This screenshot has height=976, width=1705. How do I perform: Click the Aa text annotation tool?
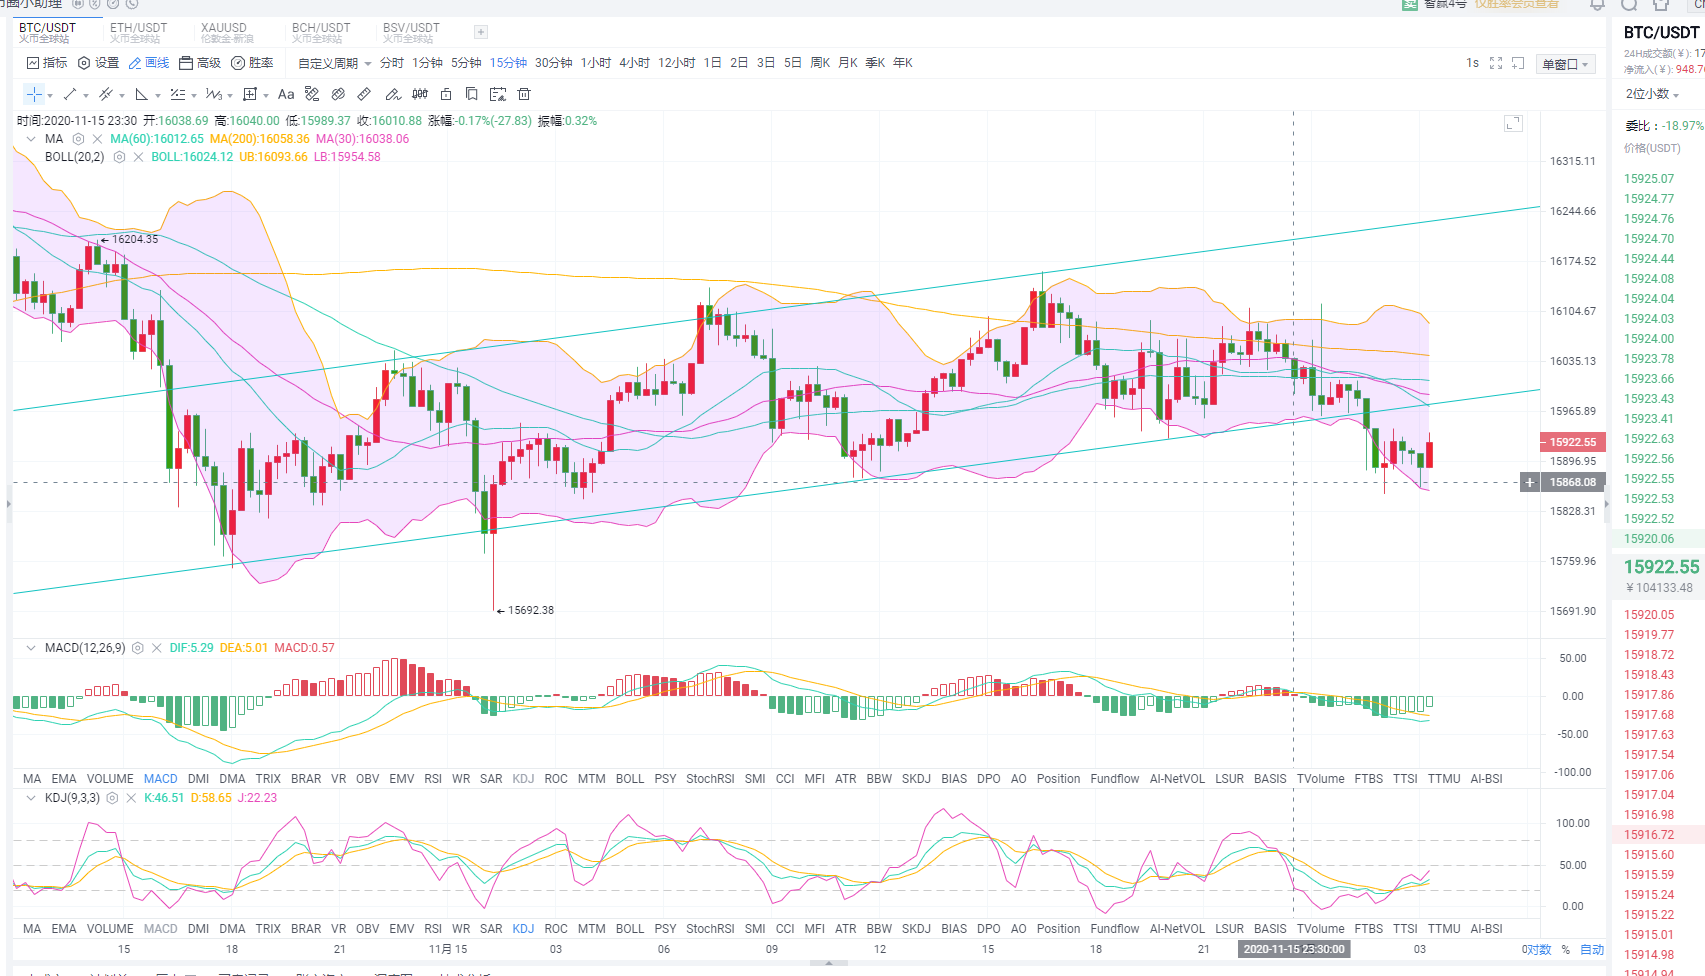click(x=286, y=94)
